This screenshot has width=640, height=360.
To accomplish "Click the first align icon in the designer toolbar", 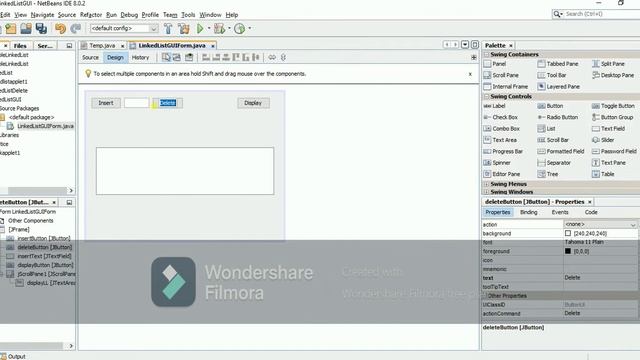I will pyautogui.click(x=206, y=57).
